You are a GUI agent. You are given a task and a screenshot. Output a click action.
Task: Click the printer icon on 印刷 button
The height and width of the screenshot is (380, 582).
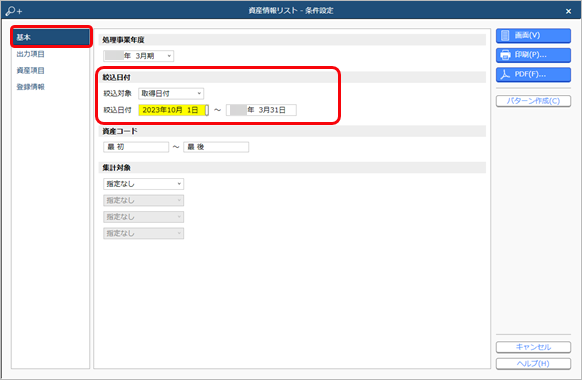pos(505,55)
